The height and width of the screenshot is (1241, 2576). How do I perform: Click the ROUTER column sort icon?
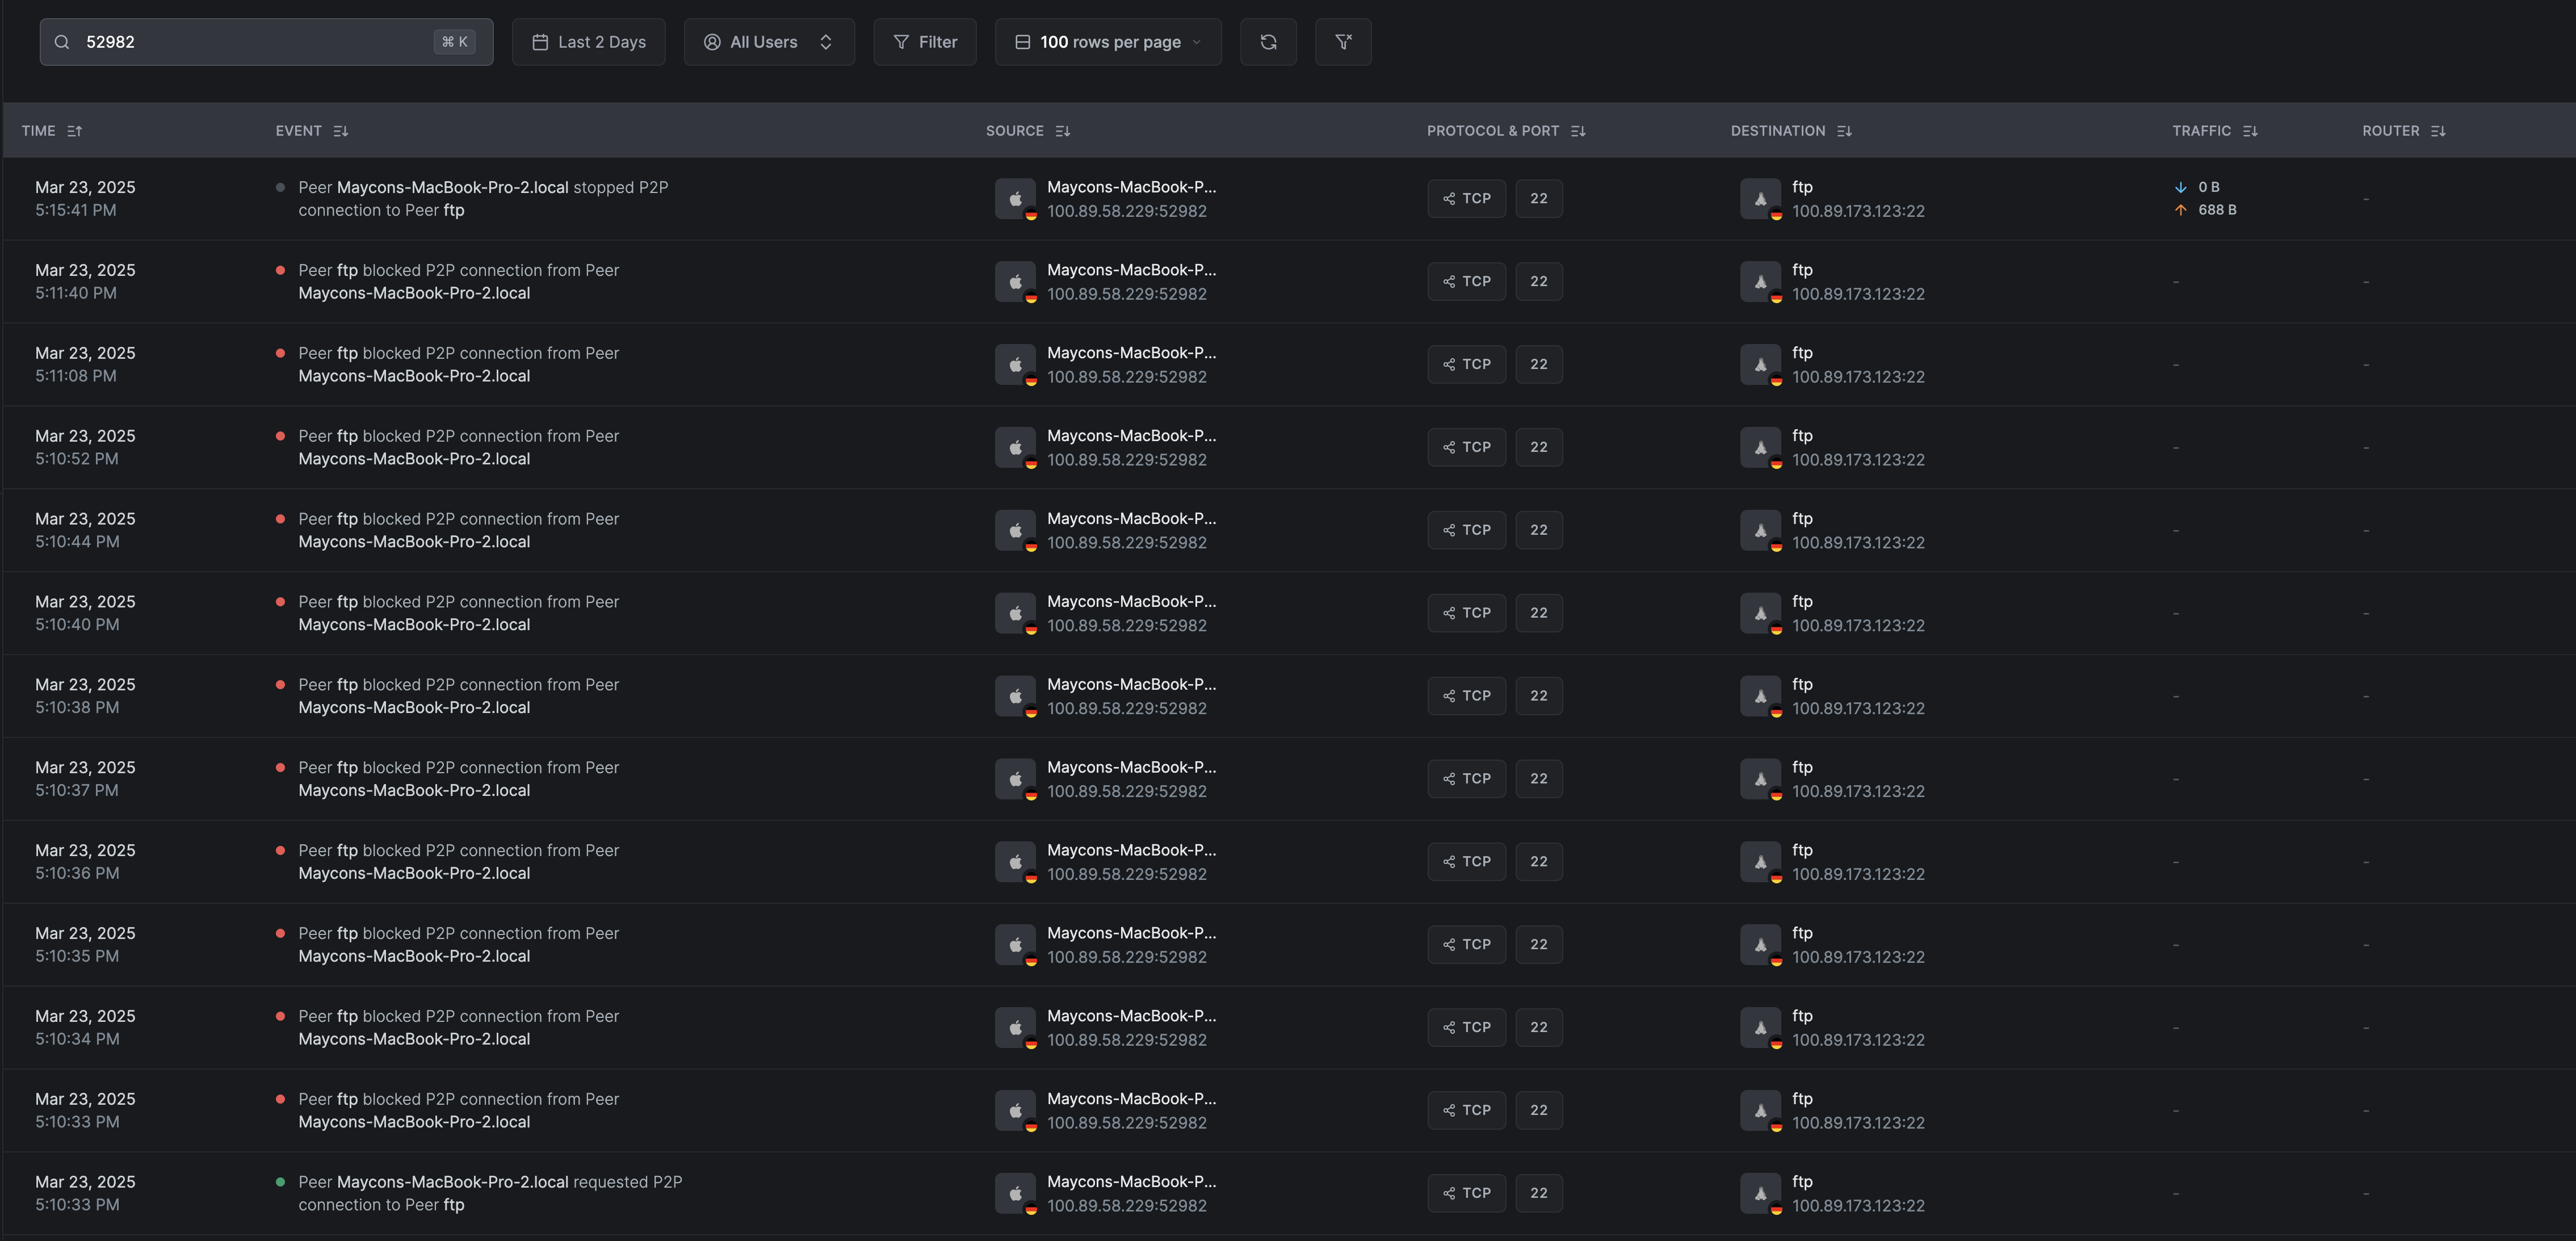(x=2438, y=131)
